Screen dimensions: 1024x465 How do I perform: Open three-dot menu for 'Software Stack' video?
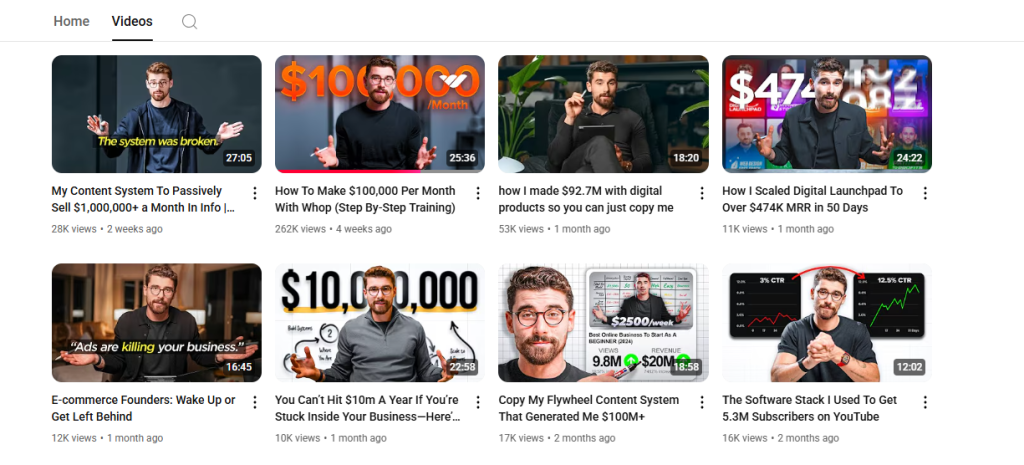925,402
